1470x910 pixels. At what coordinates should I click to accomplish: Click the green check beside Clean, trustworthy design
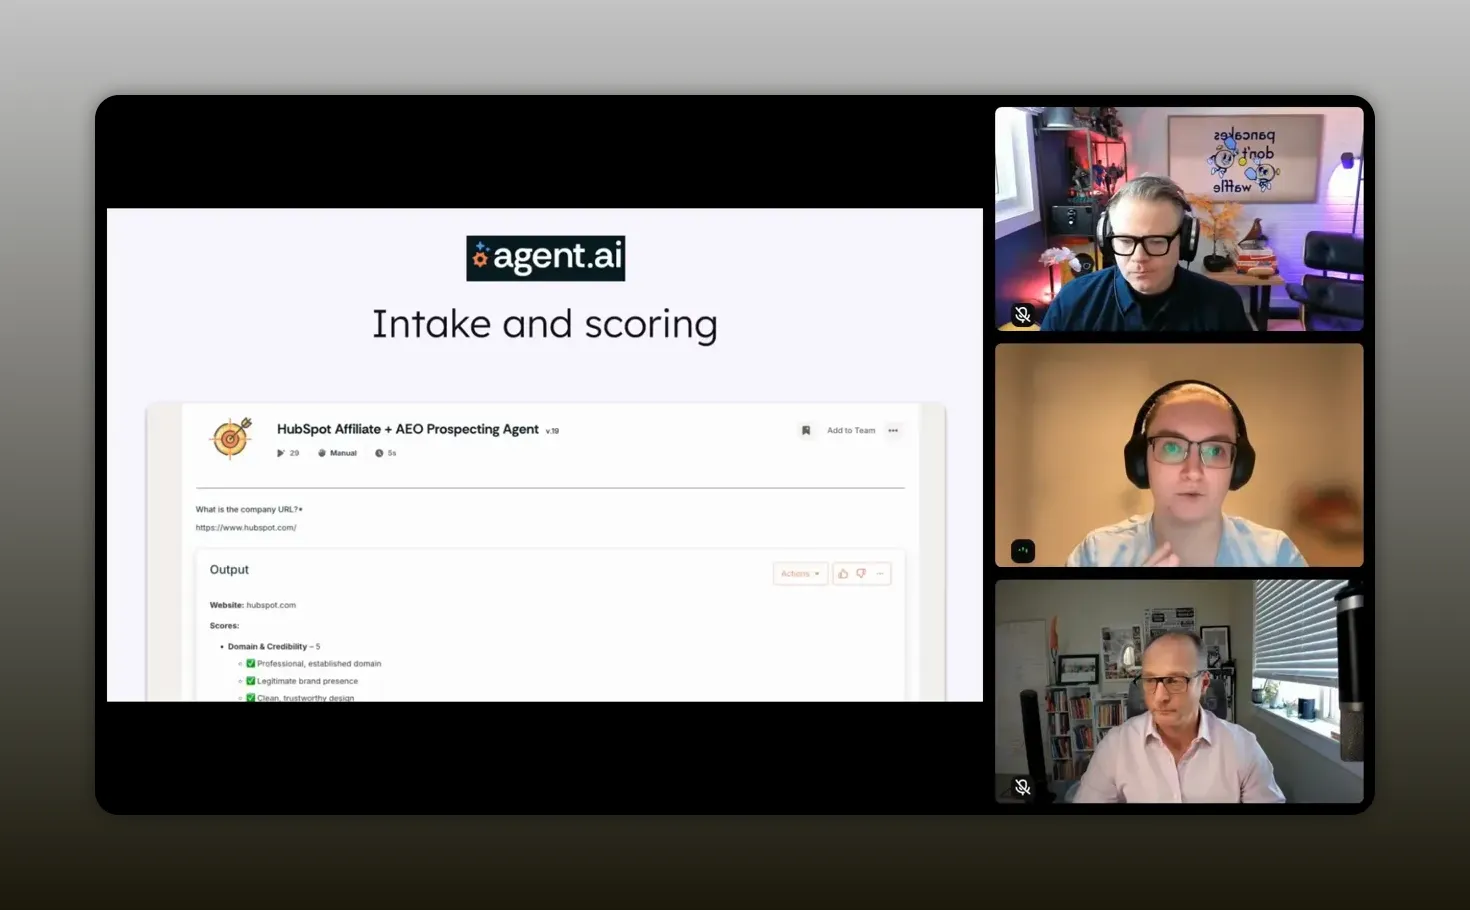[x=251, y=698]
